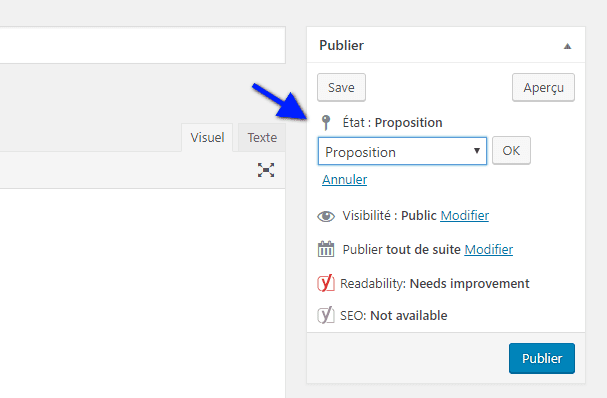The image size is (607, 398).
Task: Click the Aperçu preview button
Action: pyautogui.click(x=544, y=87)
